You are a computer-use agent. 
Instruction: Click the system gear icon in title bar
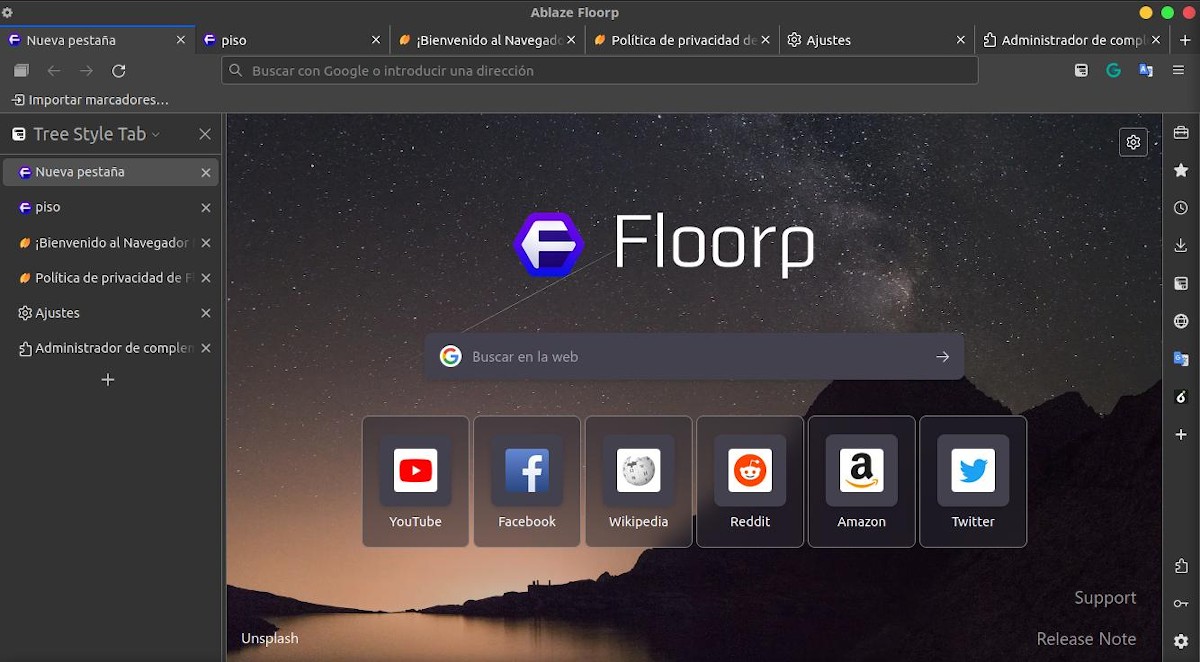click(x=8, y=12)
